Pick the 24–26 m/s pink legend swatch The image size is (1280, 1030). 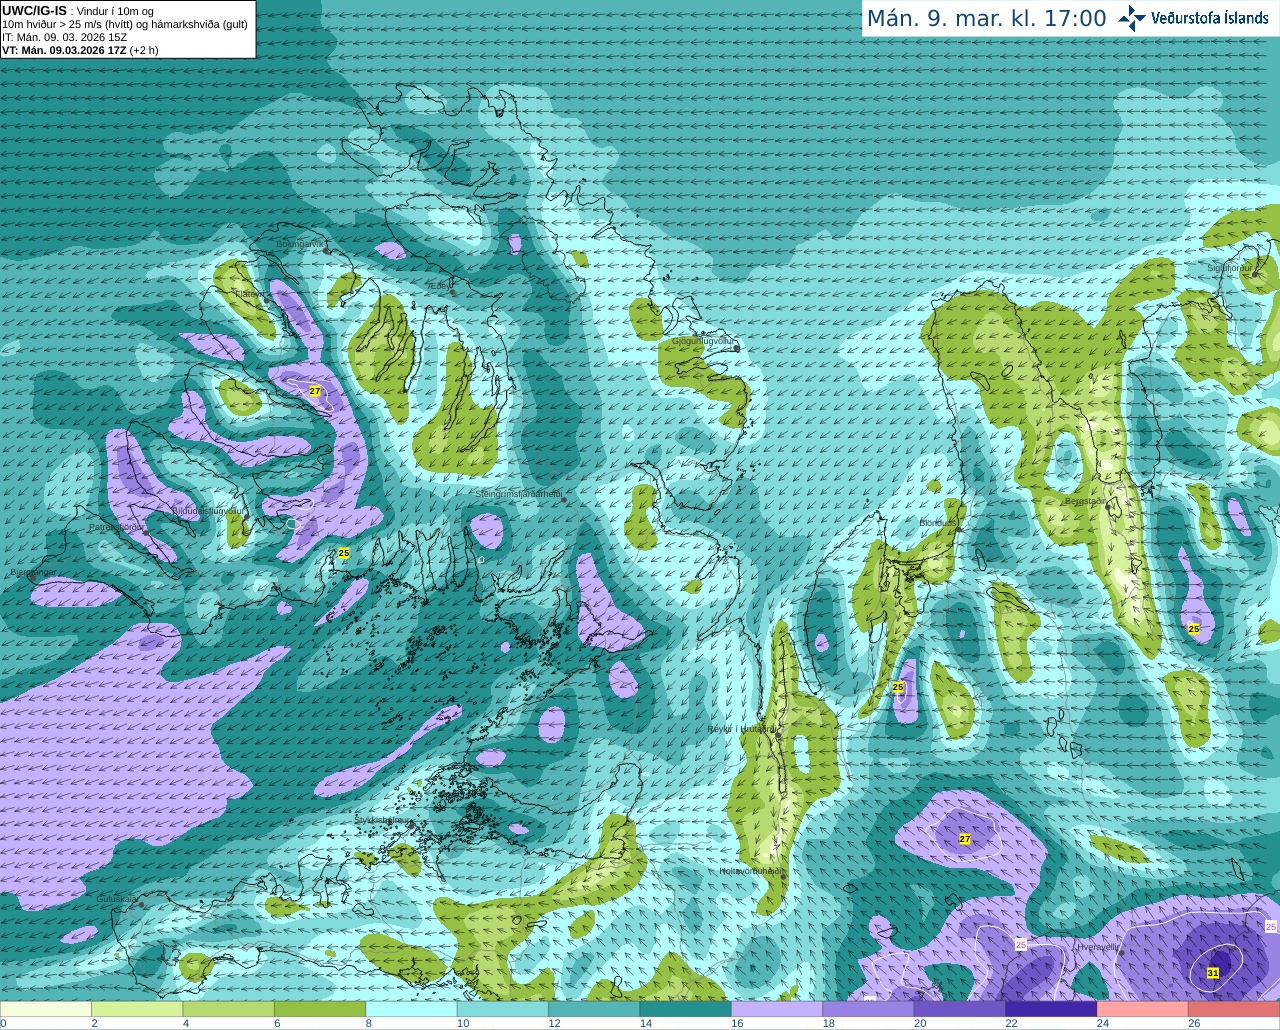coord(1143,1009)
